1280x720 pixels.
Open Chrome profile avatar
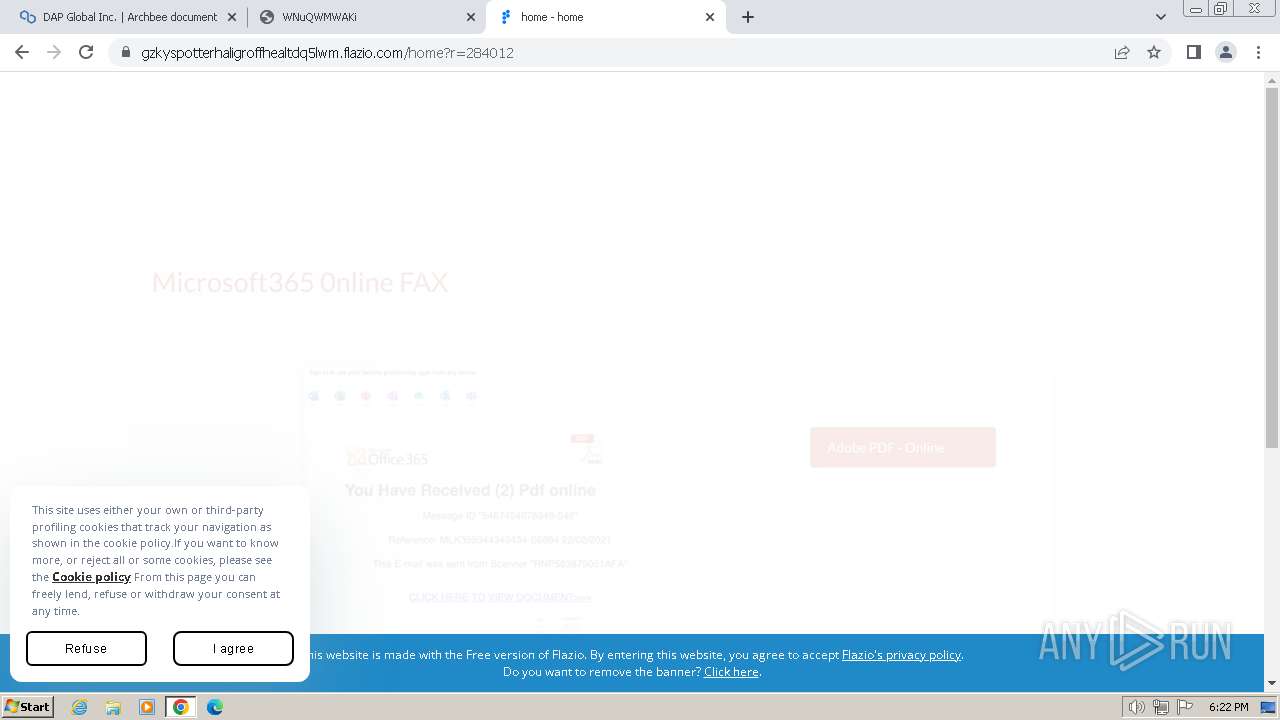tap(1226, 52)
